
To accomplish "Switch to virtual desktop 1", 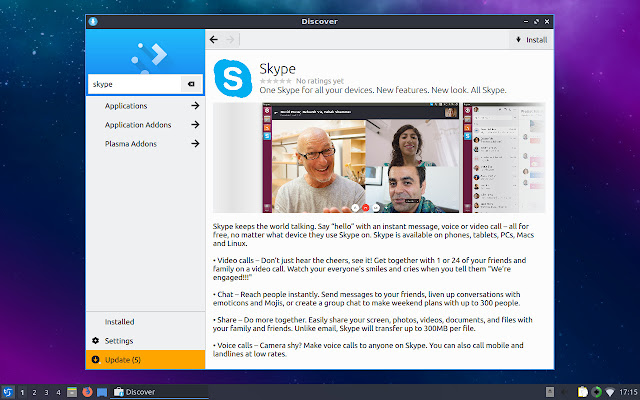I will tap(22, 393).
